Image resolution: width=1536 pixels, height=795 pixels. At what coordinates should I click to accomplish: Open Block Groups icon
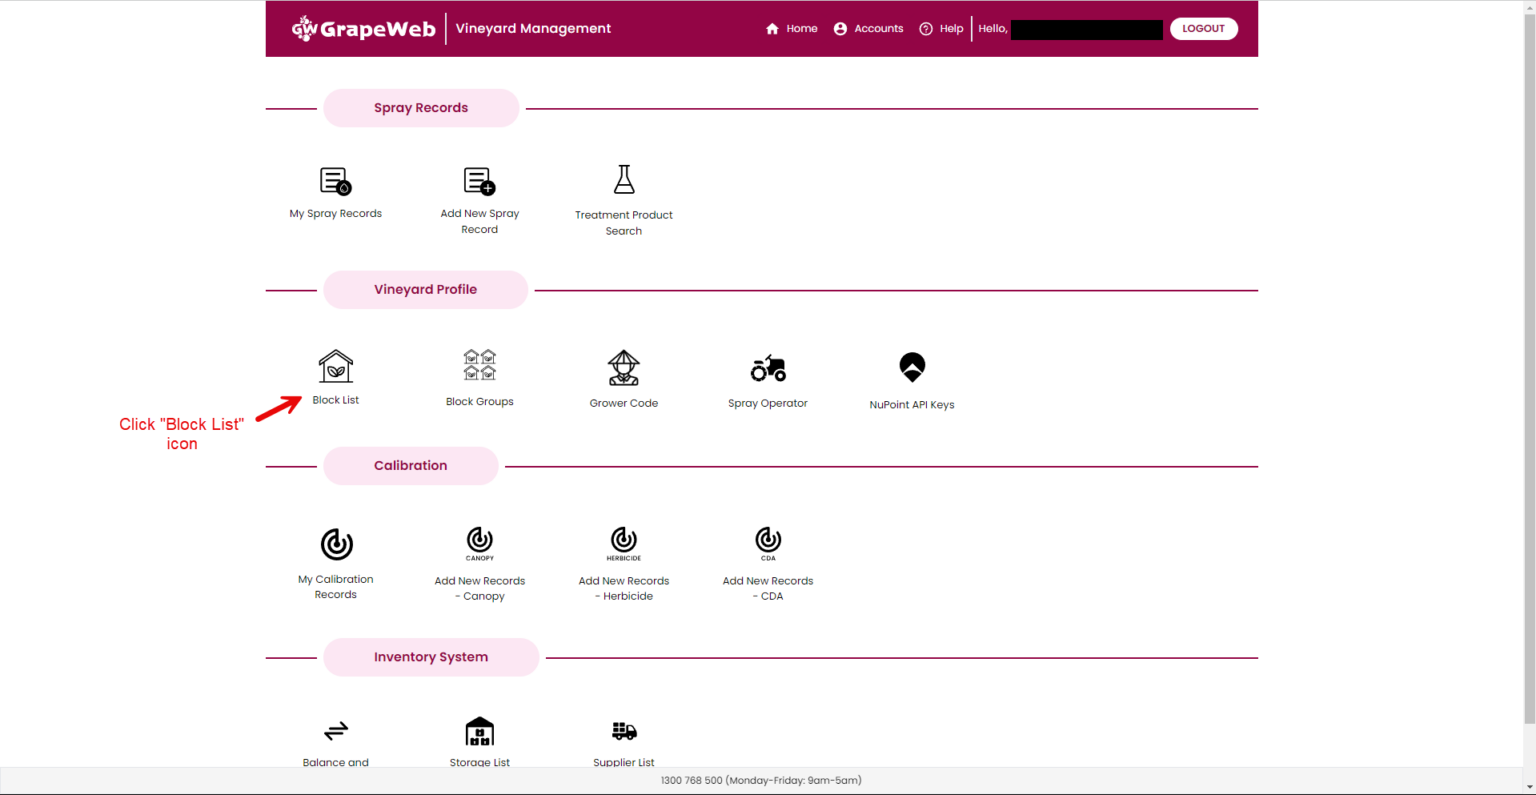pos(480,365)
